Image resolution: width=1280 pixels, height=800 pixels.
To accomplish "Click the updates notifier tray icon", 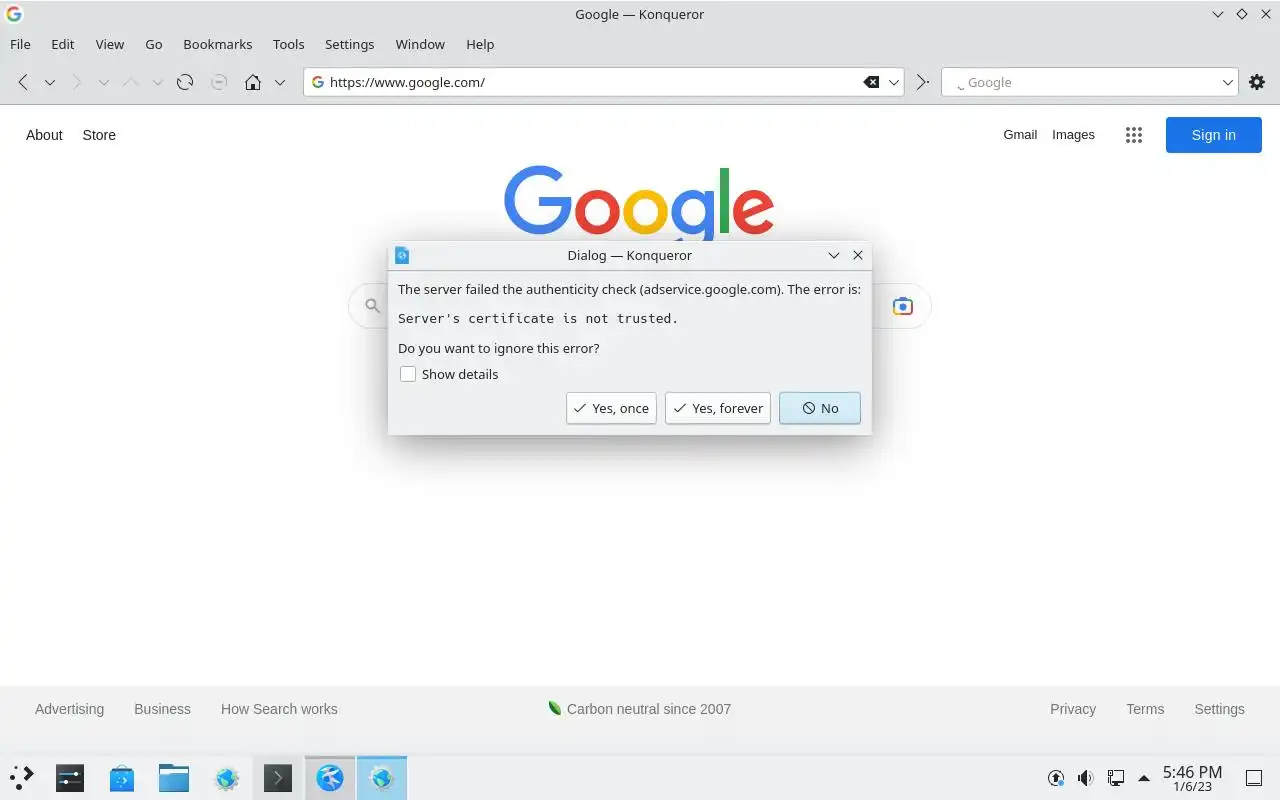I will pyautogui.click(x=1056, y=778).
